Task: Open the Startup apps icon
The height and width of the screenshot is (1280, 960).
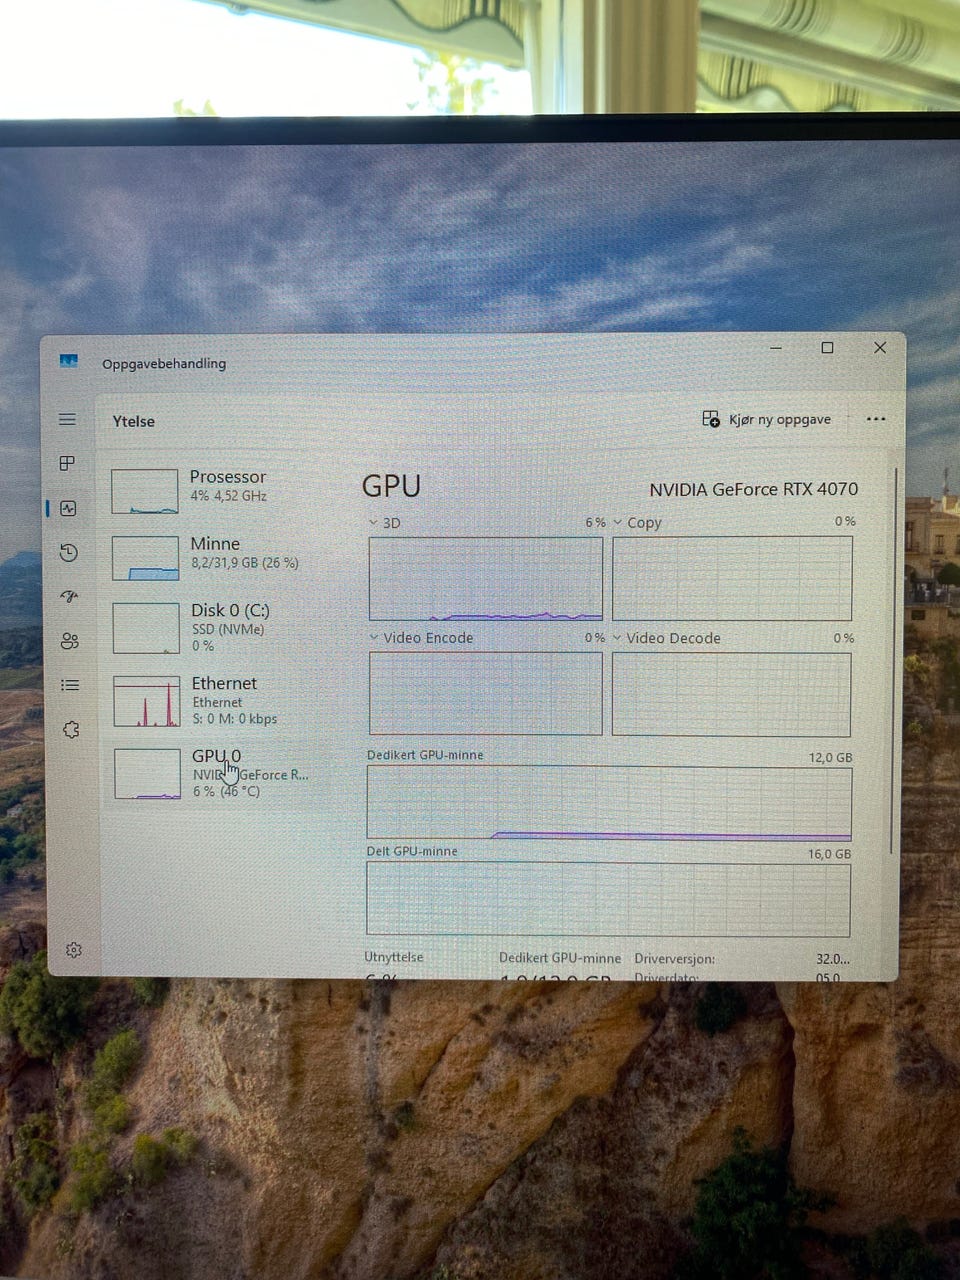Action: click(x=68, y=596)
